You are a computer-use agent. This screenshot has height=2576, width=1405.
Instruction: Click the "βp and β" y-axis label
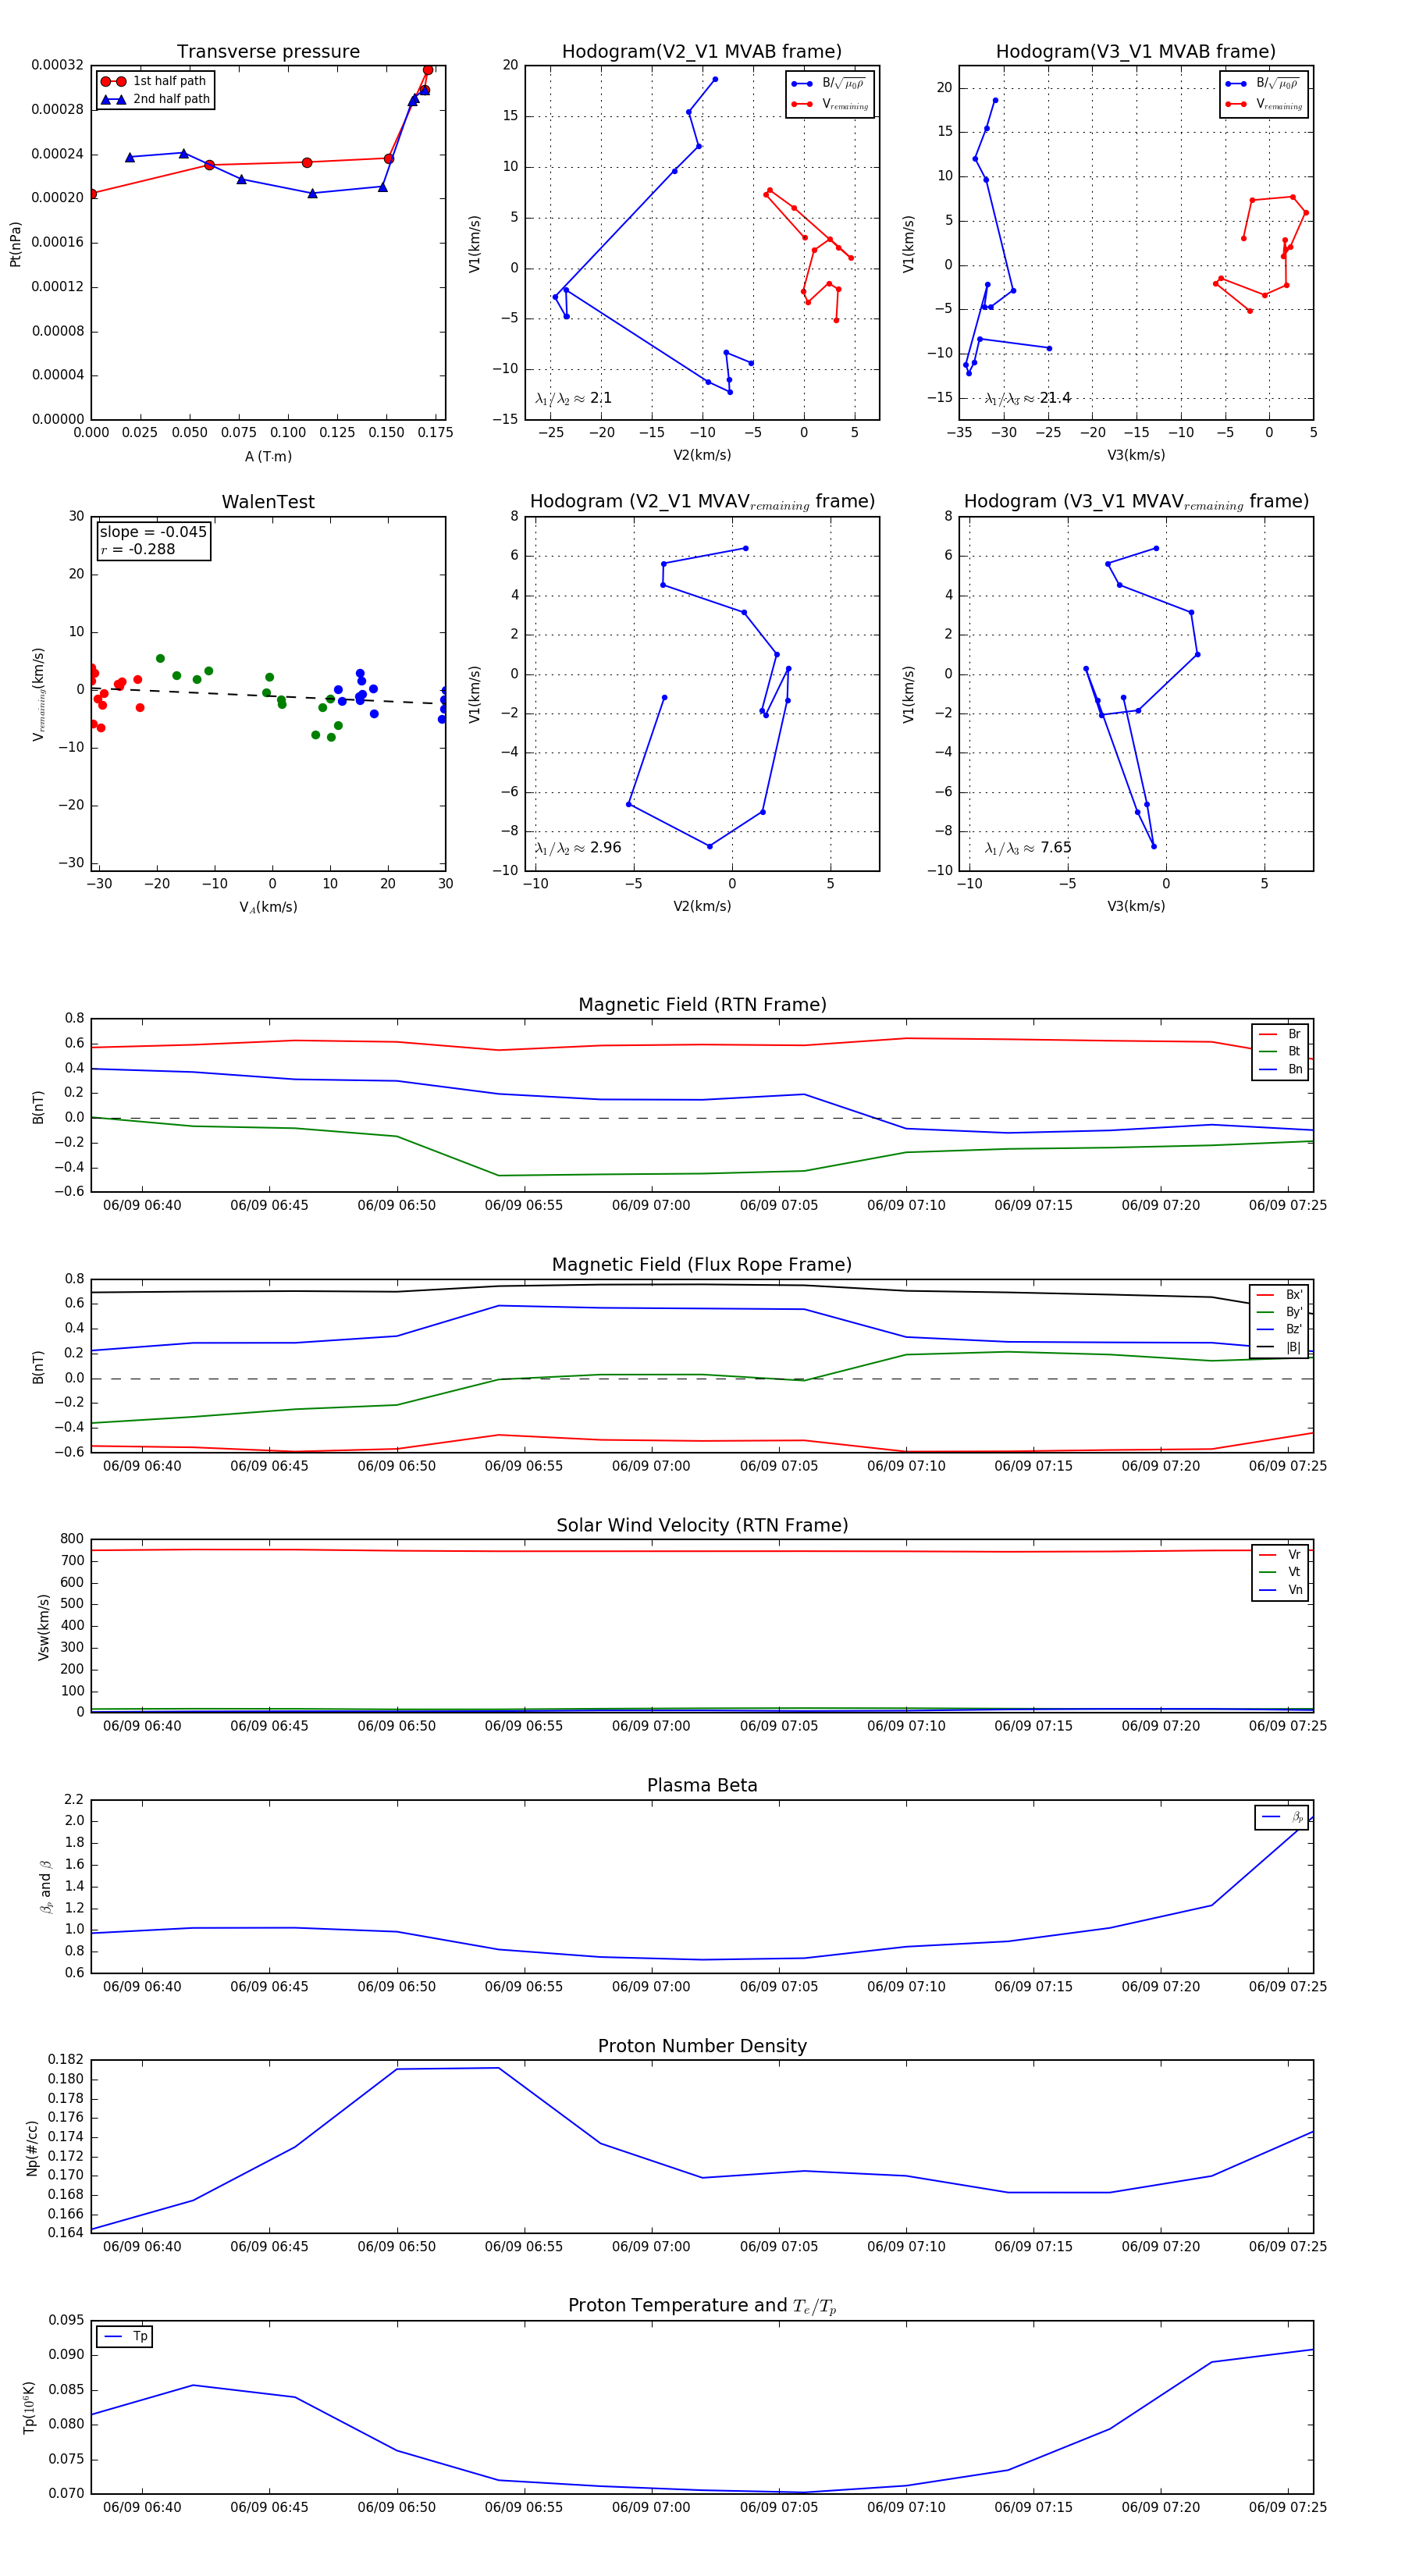(45, 1887)
